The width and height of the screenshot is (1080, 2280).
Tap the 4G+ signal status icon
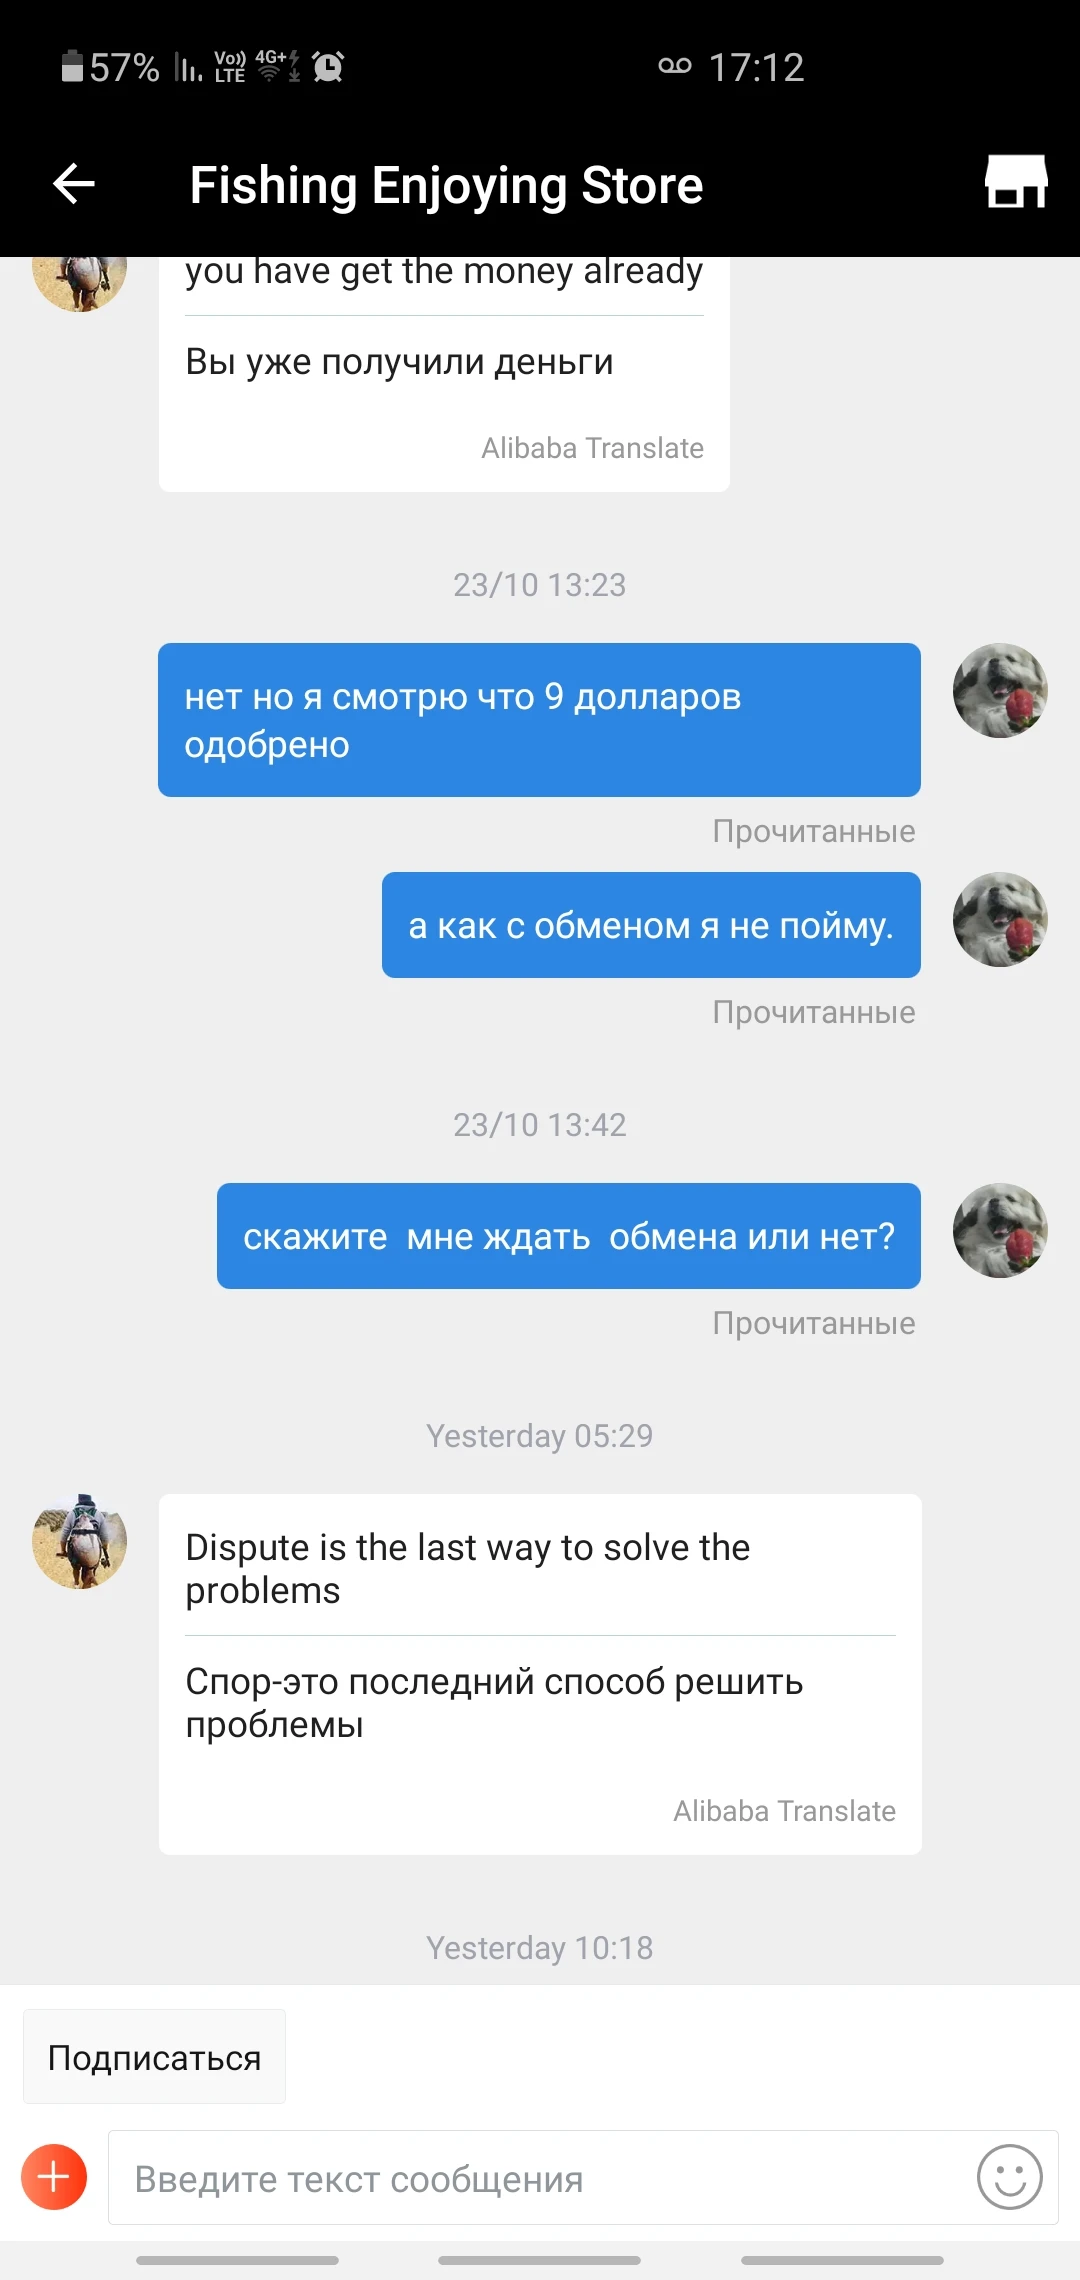click(278, 66)
